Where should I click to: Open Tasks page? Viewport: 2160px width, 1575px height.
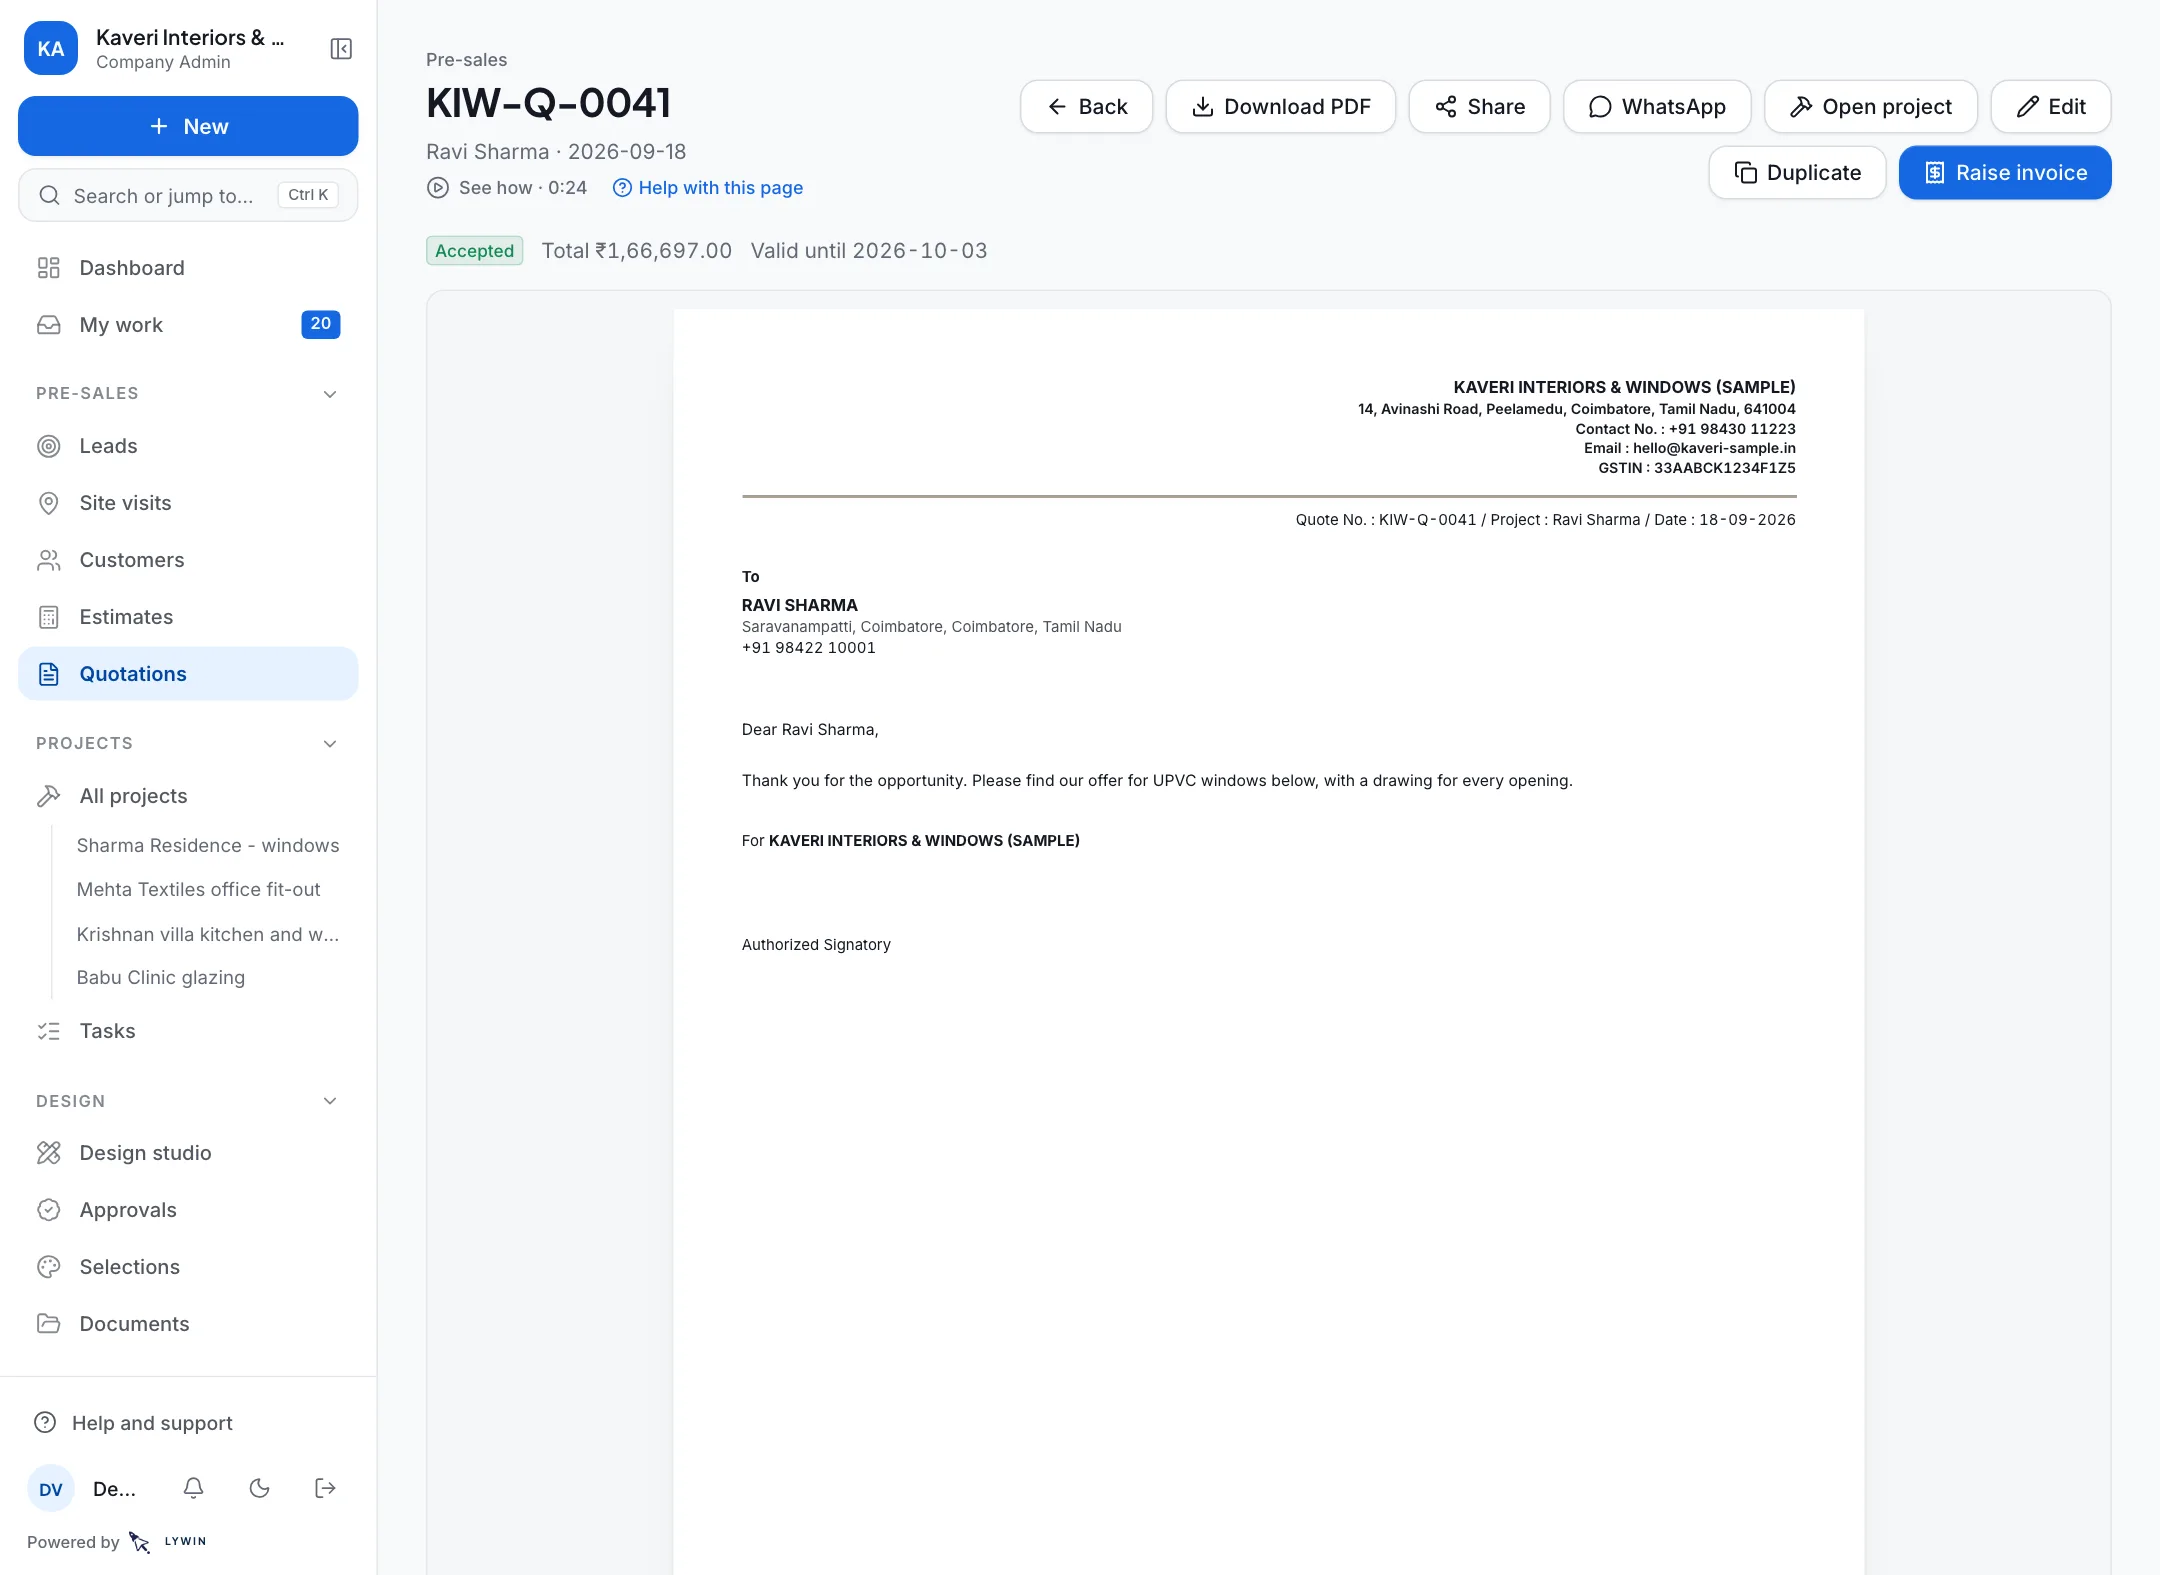point(188,1031)
